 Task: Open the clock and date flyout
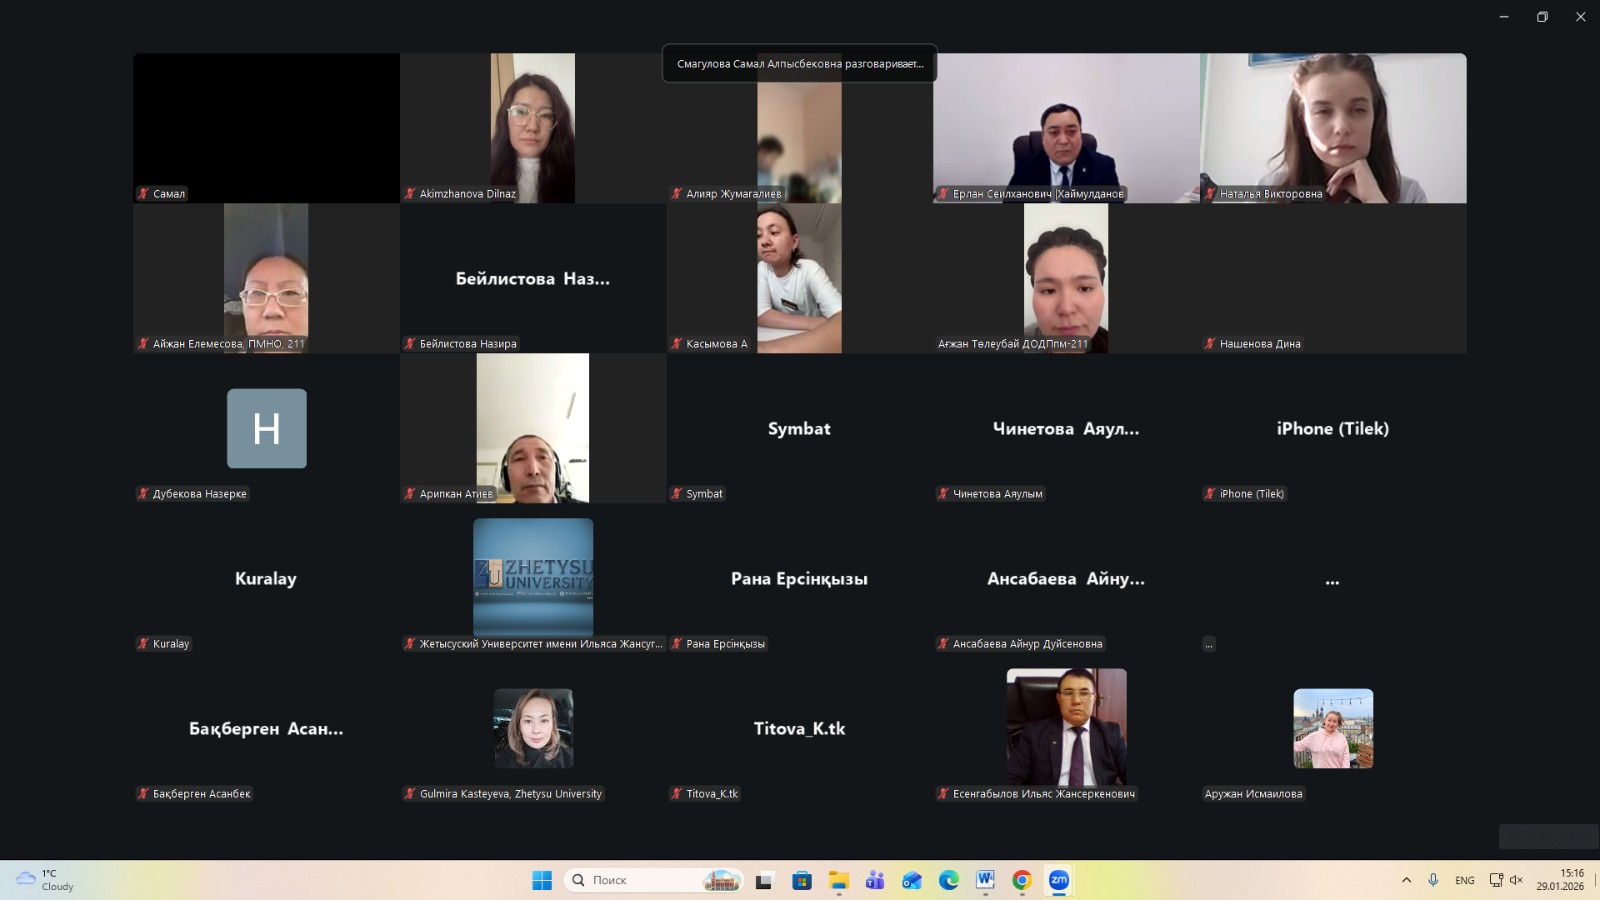(x=1560, y=880)
